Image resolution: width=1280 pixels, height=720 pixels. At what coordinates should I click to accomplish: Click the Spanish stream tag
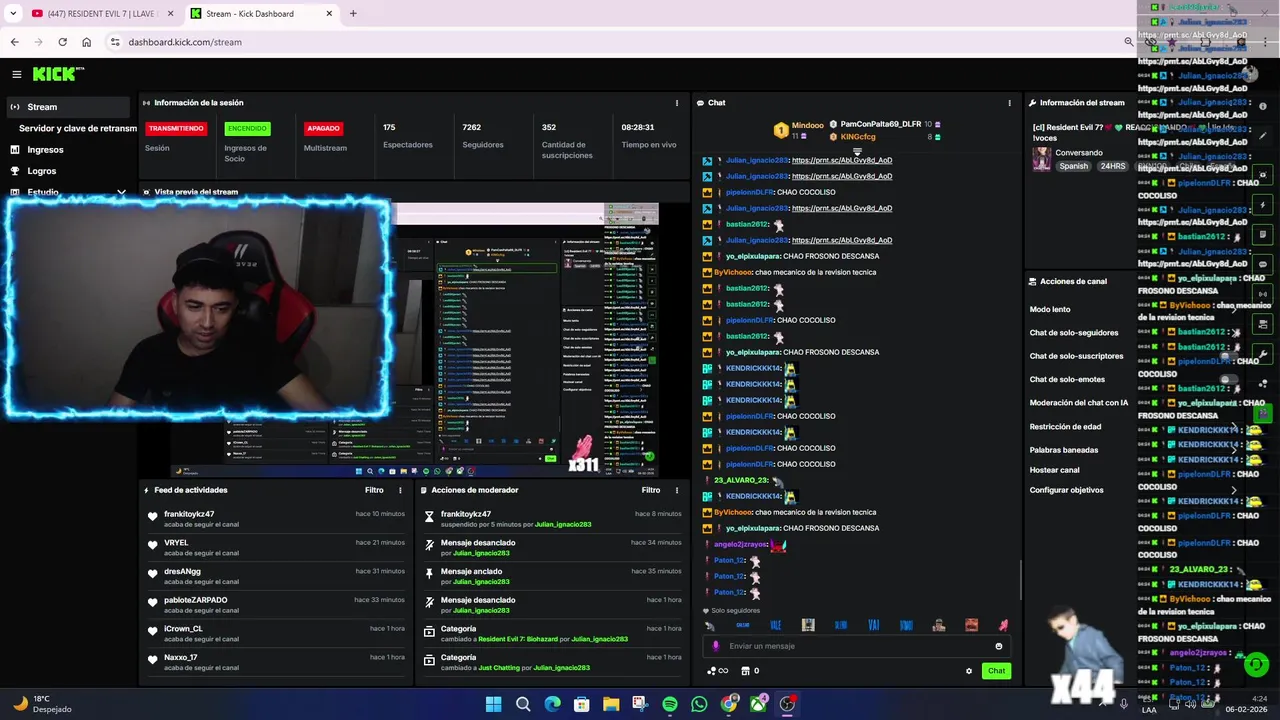click(x=1073, y=166)
